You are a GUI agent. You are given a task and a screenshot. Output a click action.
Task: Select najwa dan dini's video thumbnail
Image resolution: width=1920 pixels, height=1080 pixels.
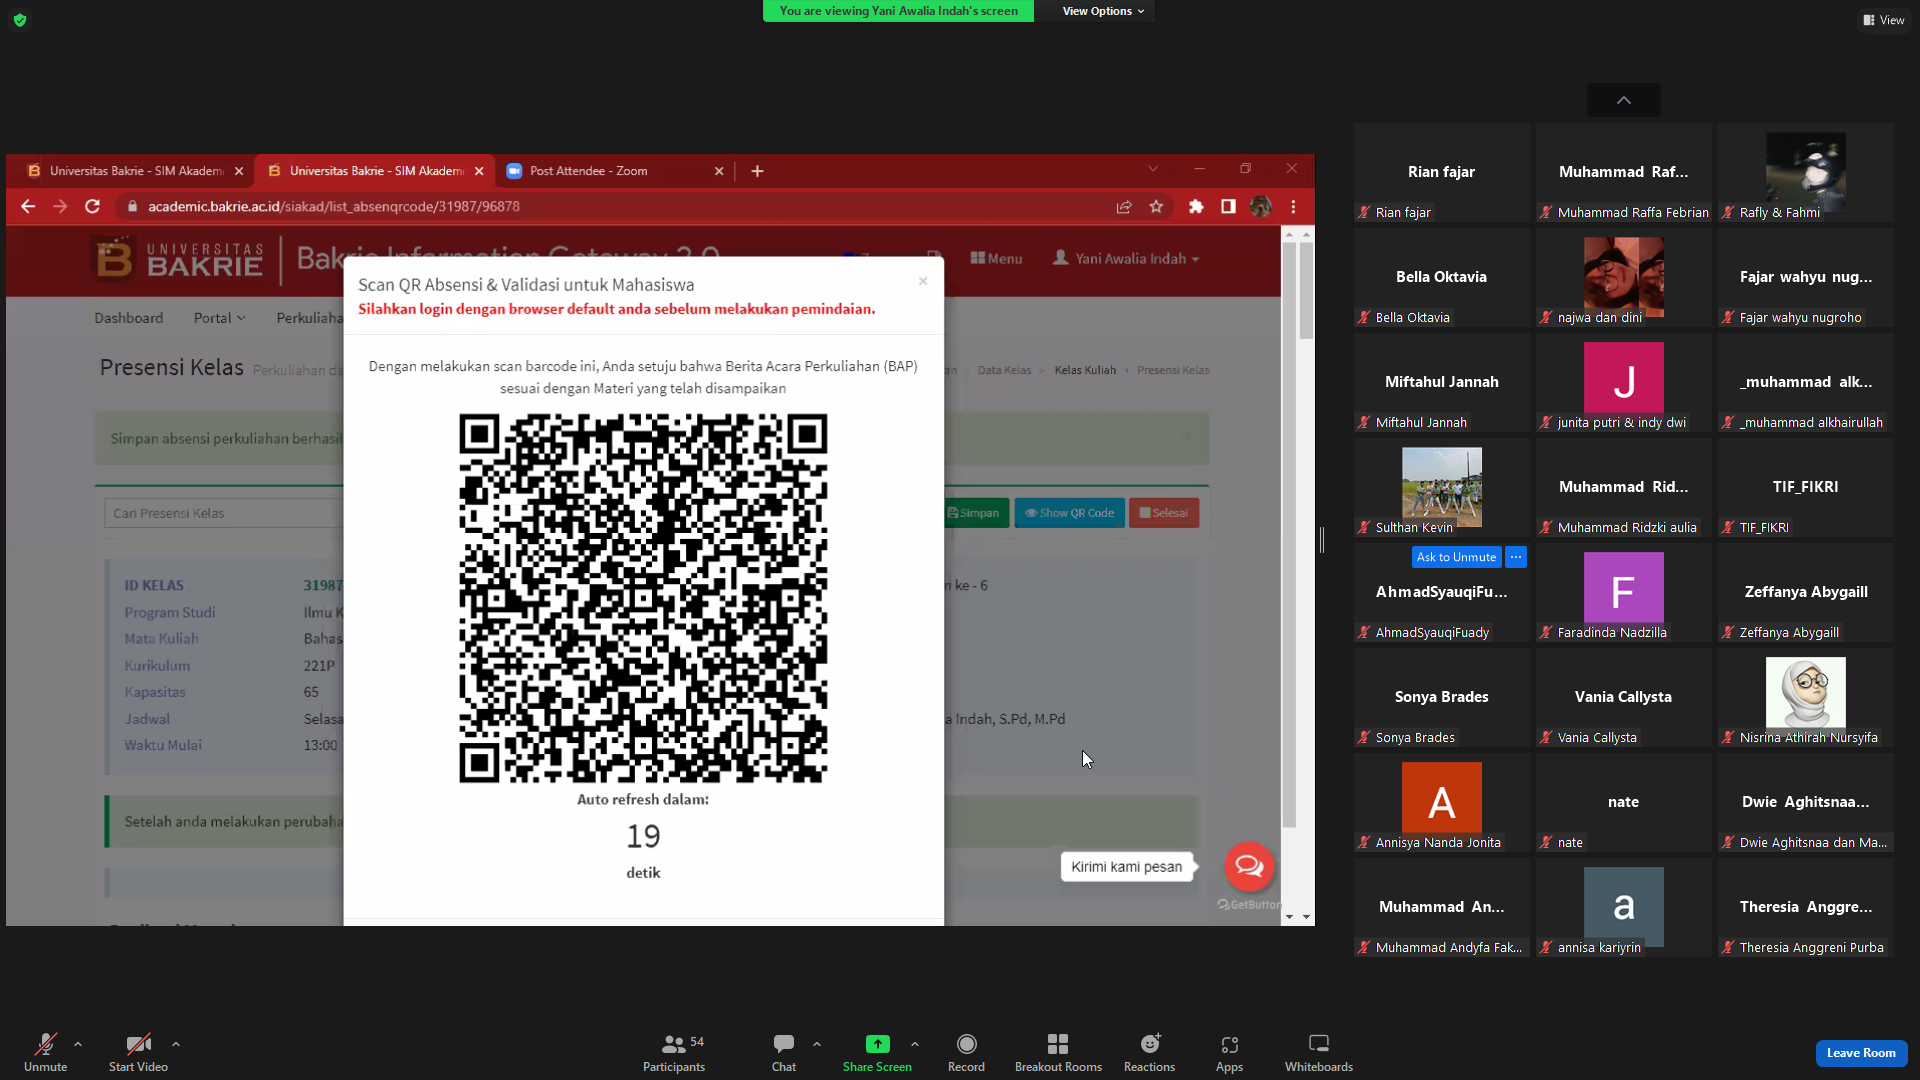1623,277
